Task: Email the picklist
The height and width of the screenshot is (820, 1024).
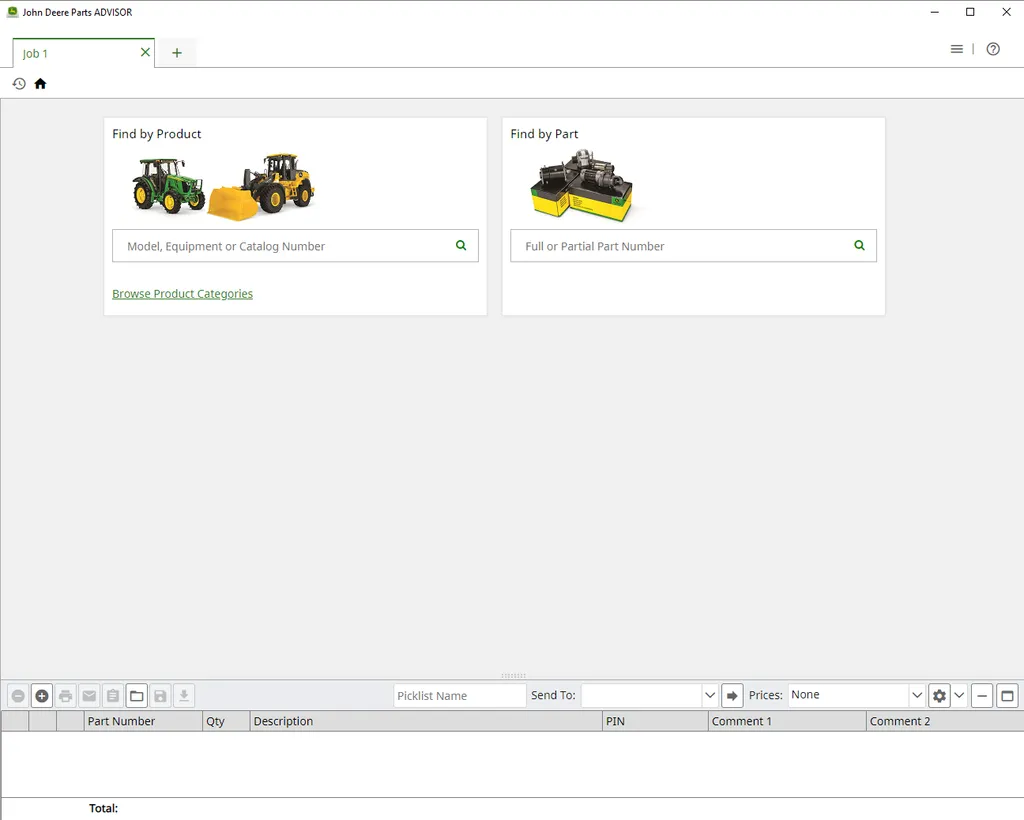Action: pos(89,696)
